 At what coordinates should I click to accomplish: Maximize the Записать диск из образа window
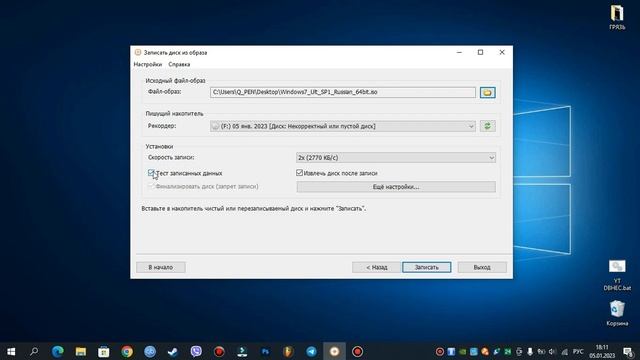point(480,52)
